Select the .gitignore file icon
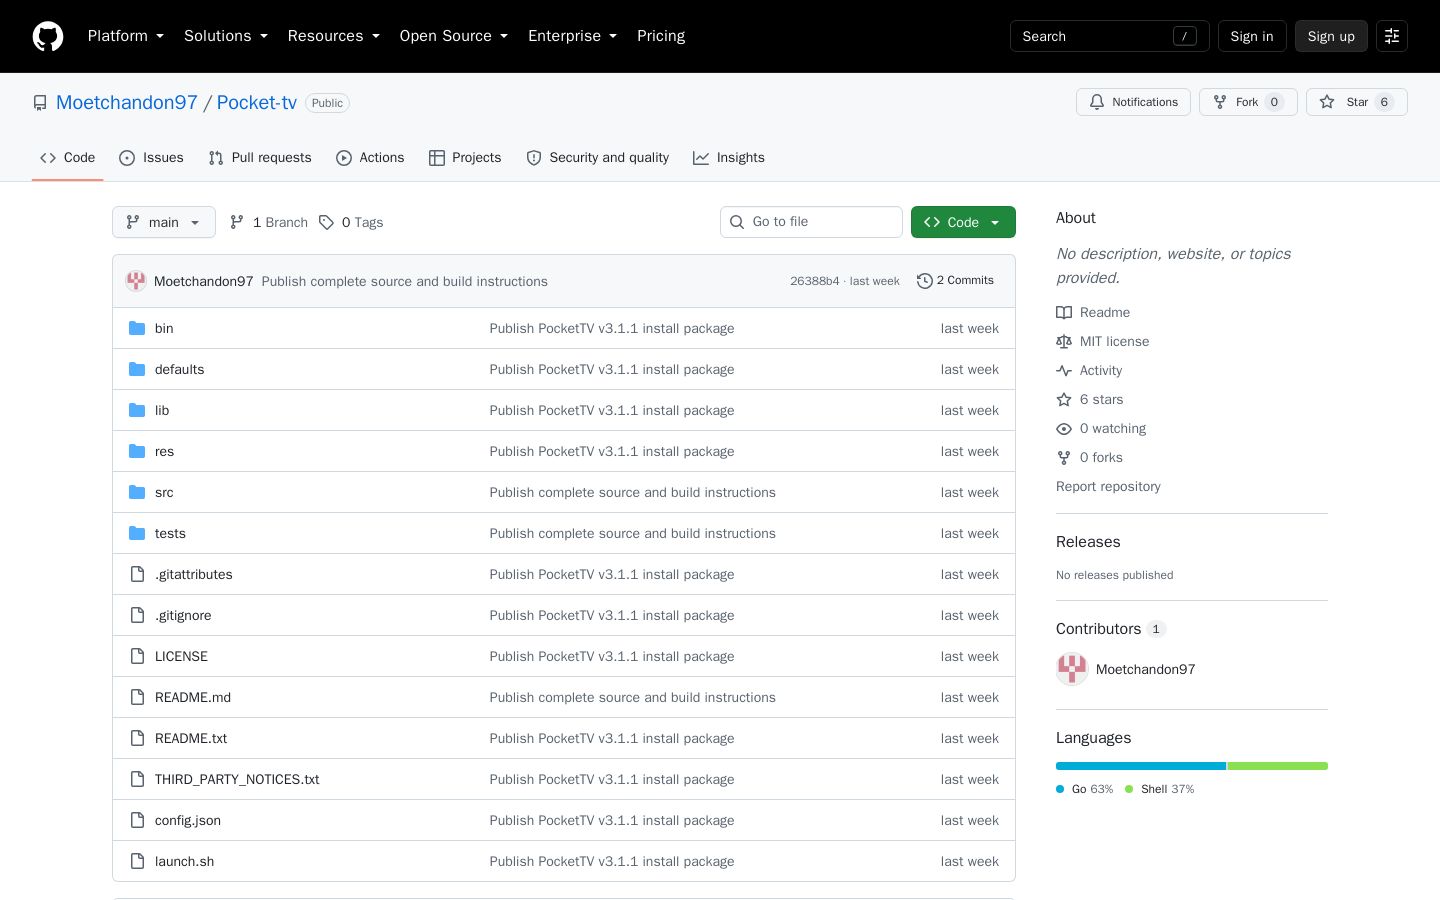 pos(137,615)
